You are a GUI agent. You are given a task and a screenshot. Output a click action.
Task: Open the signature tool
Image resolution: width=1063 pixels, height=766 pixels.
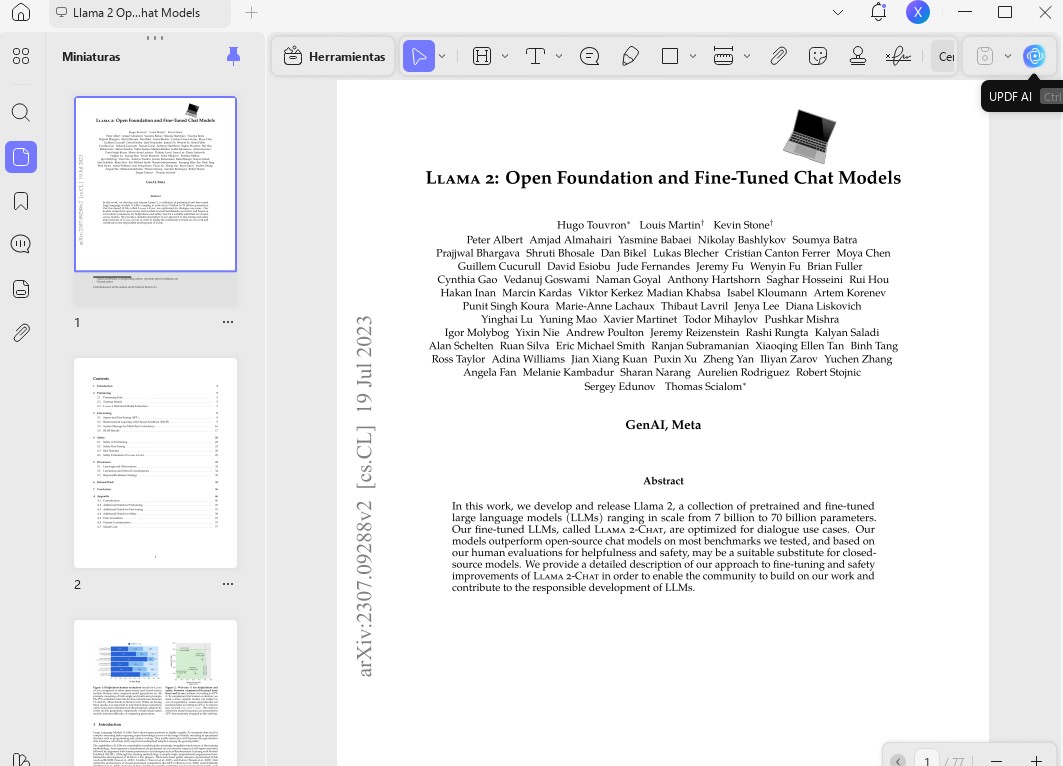tap(897, 56)
